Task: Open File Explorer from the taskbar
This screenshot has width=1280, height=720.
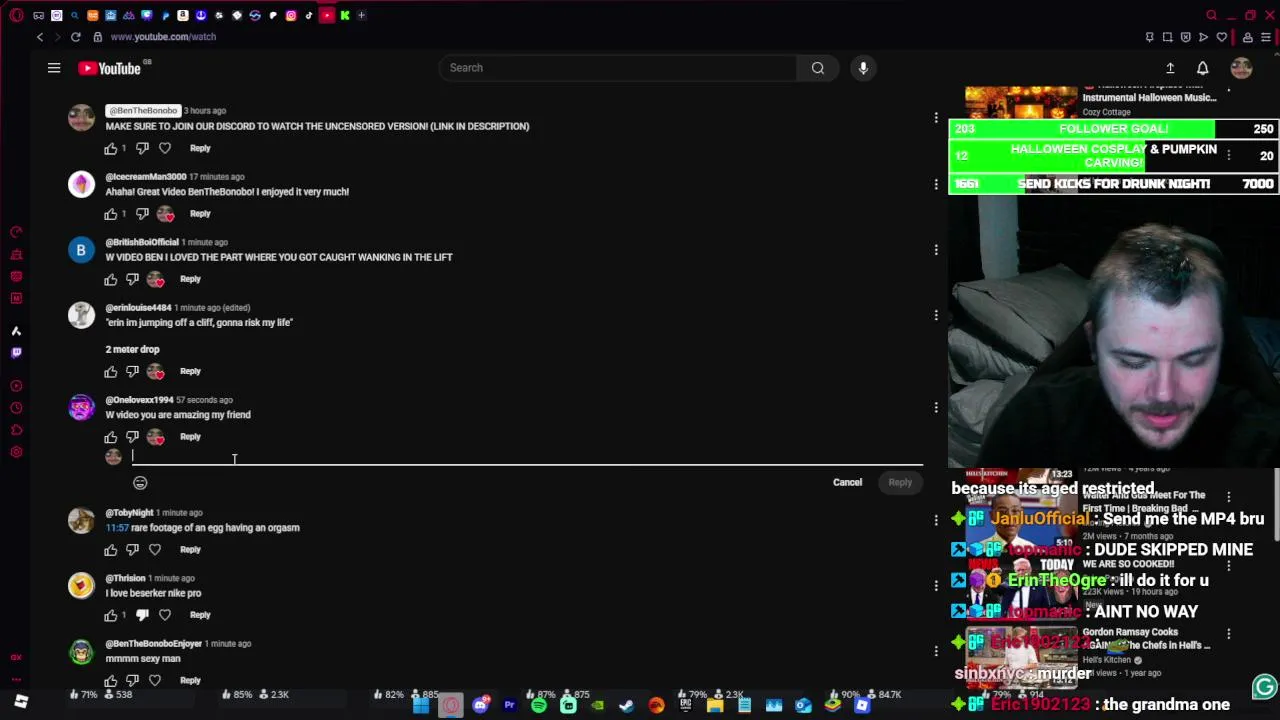Action: pos(715,706)
